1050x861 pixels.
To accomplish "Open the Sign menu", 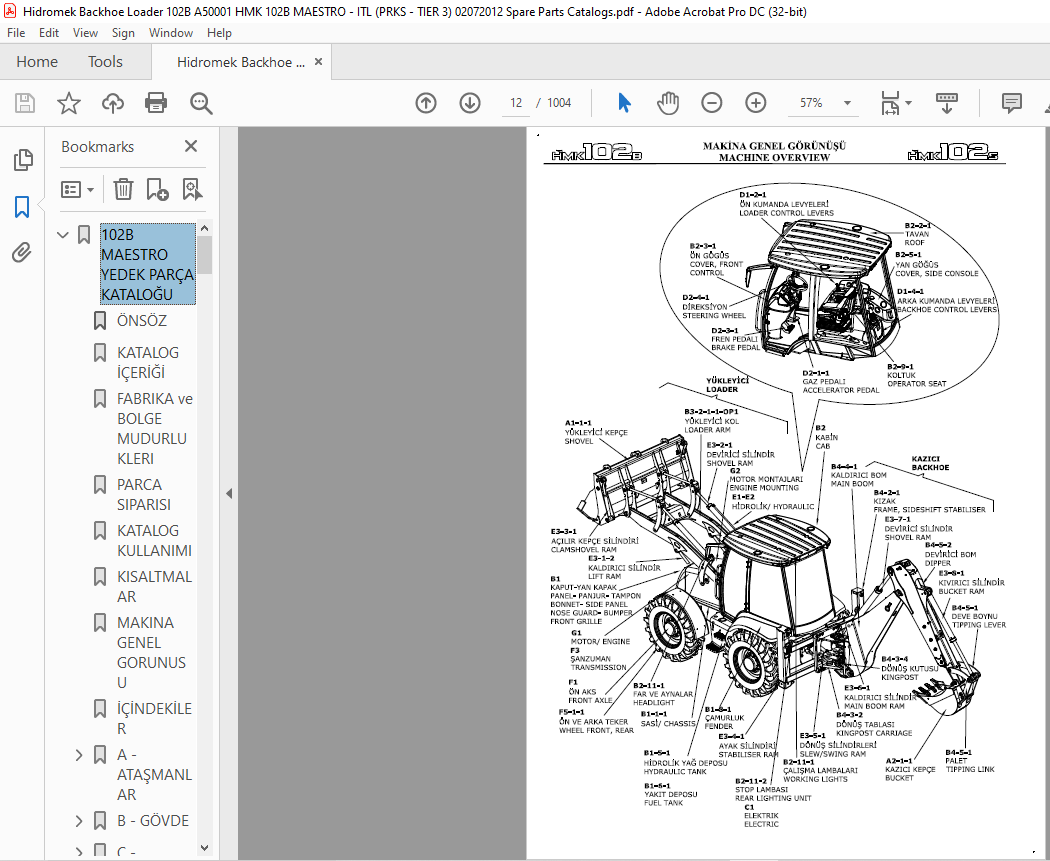I will click(123, 33).
